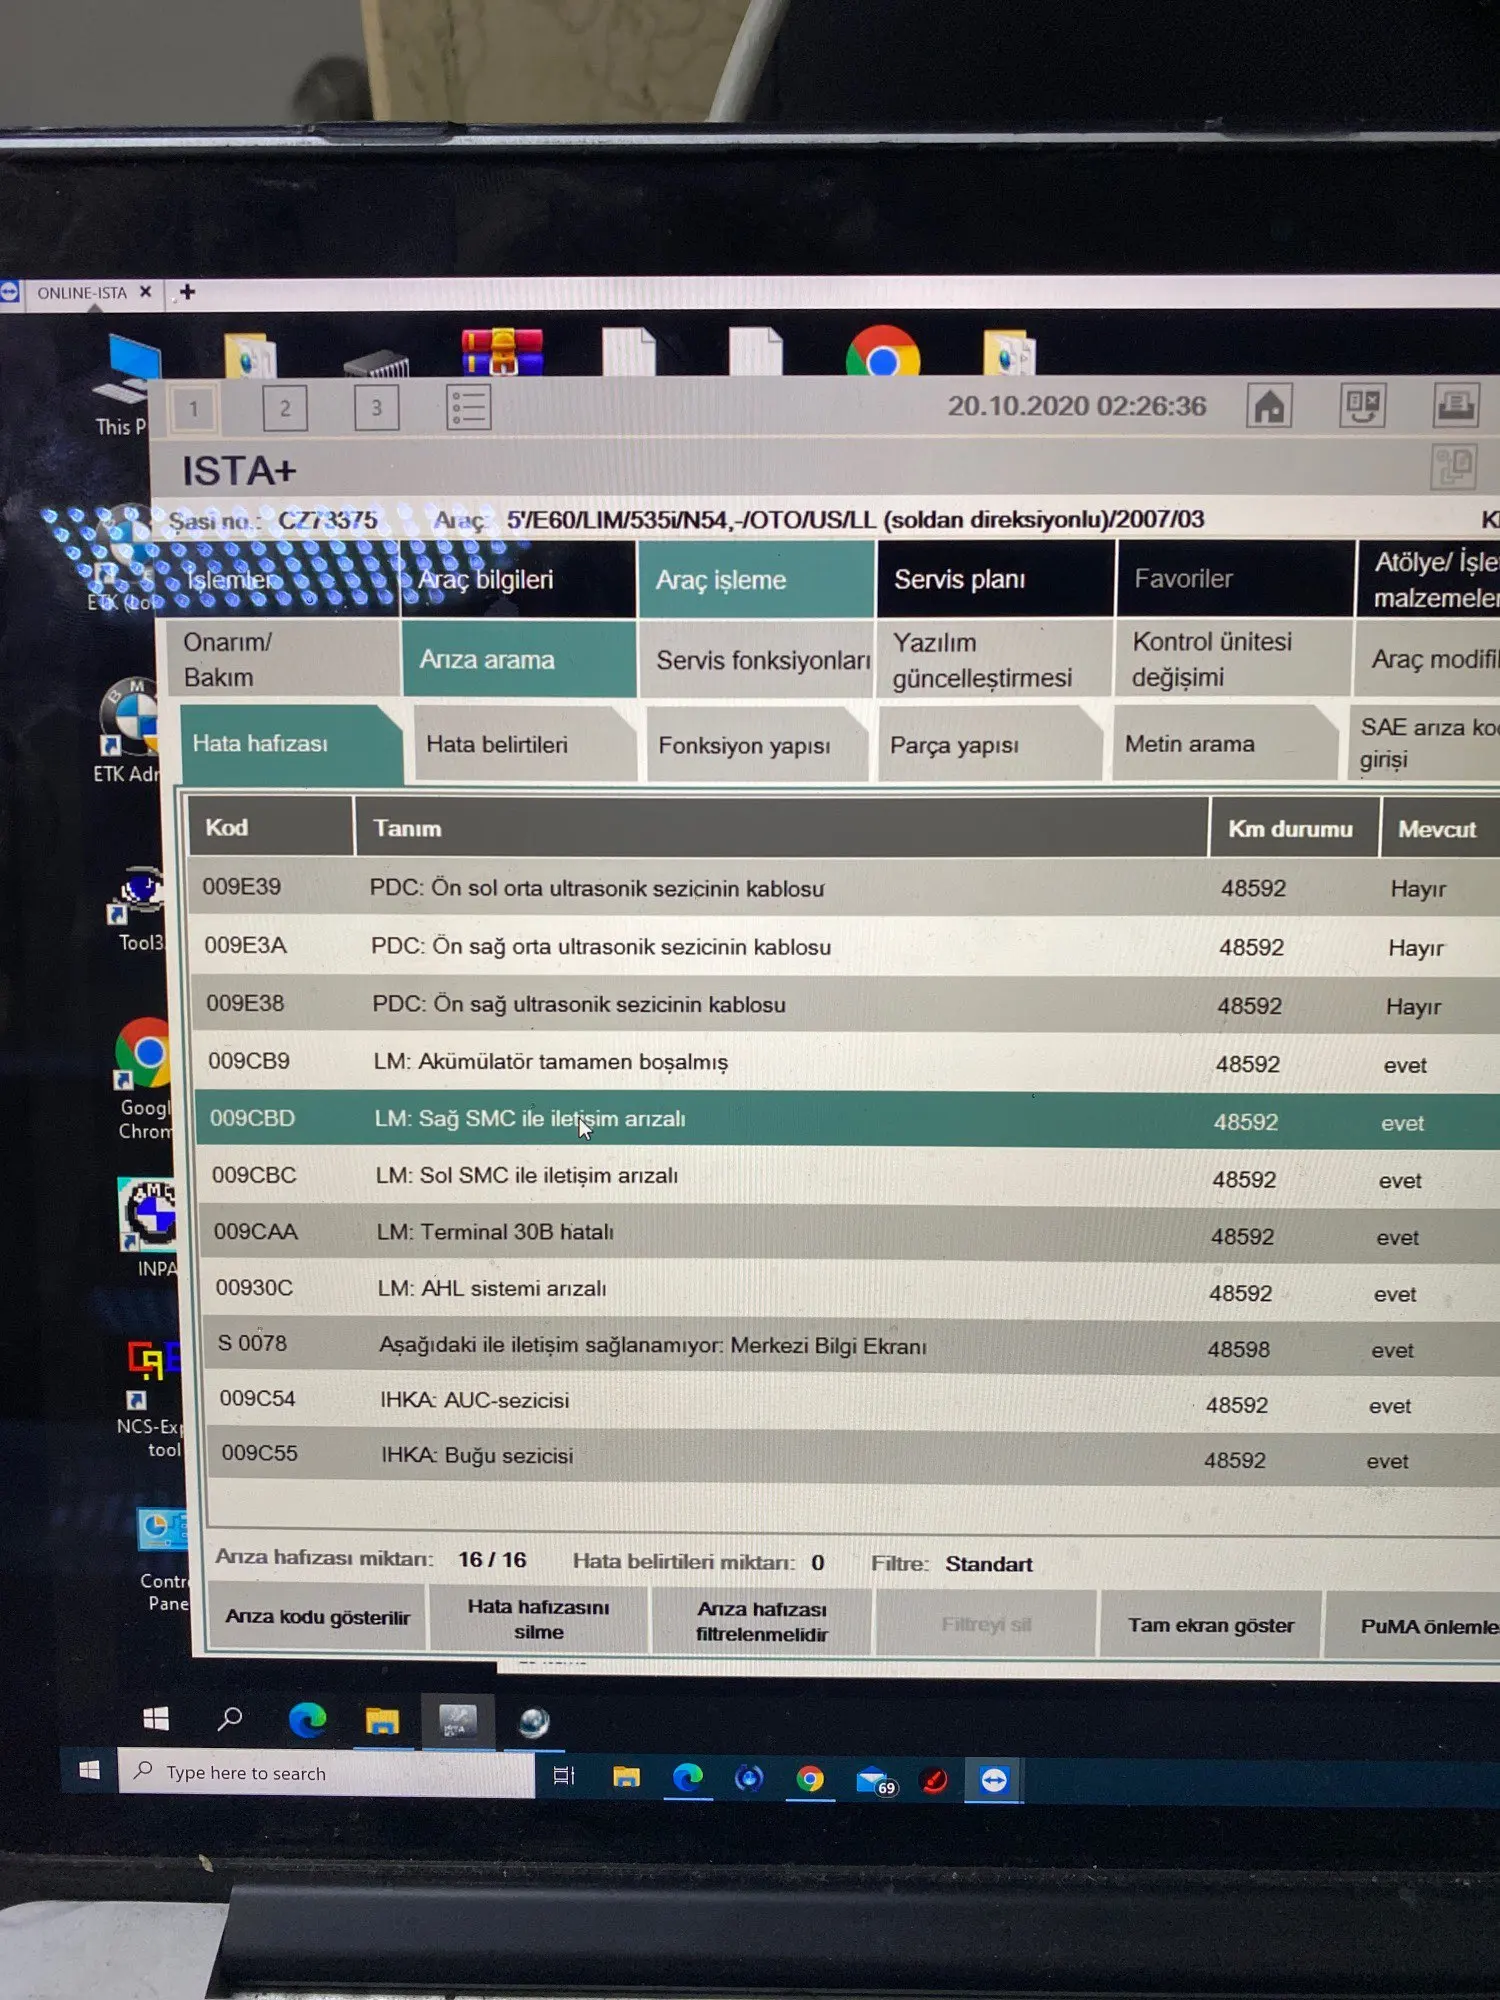
Task: Launch the INPA desktop shortcut
Action: tap(150, 1228)
